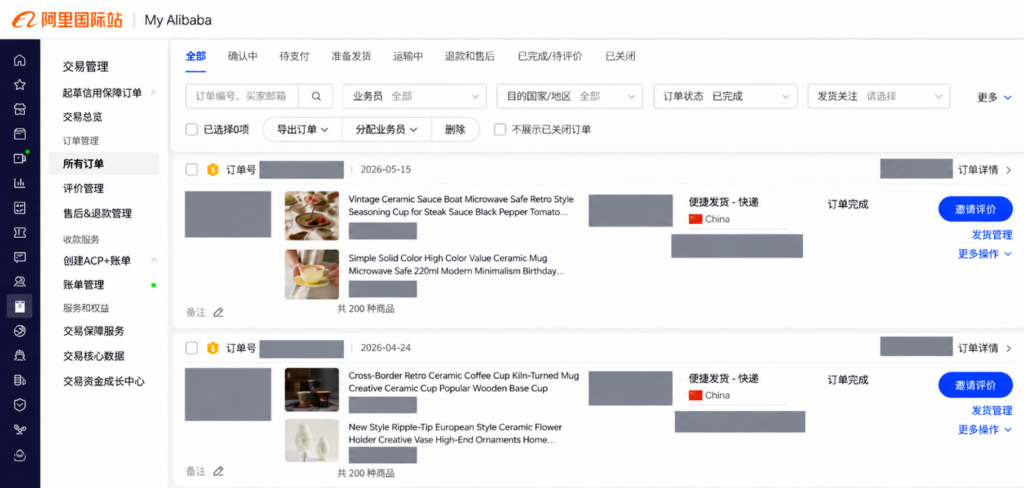Viewport: 1024px width, 488px height.
Task: Click the star favorites icon in sidebar
Action: click(x=20, y=85)
